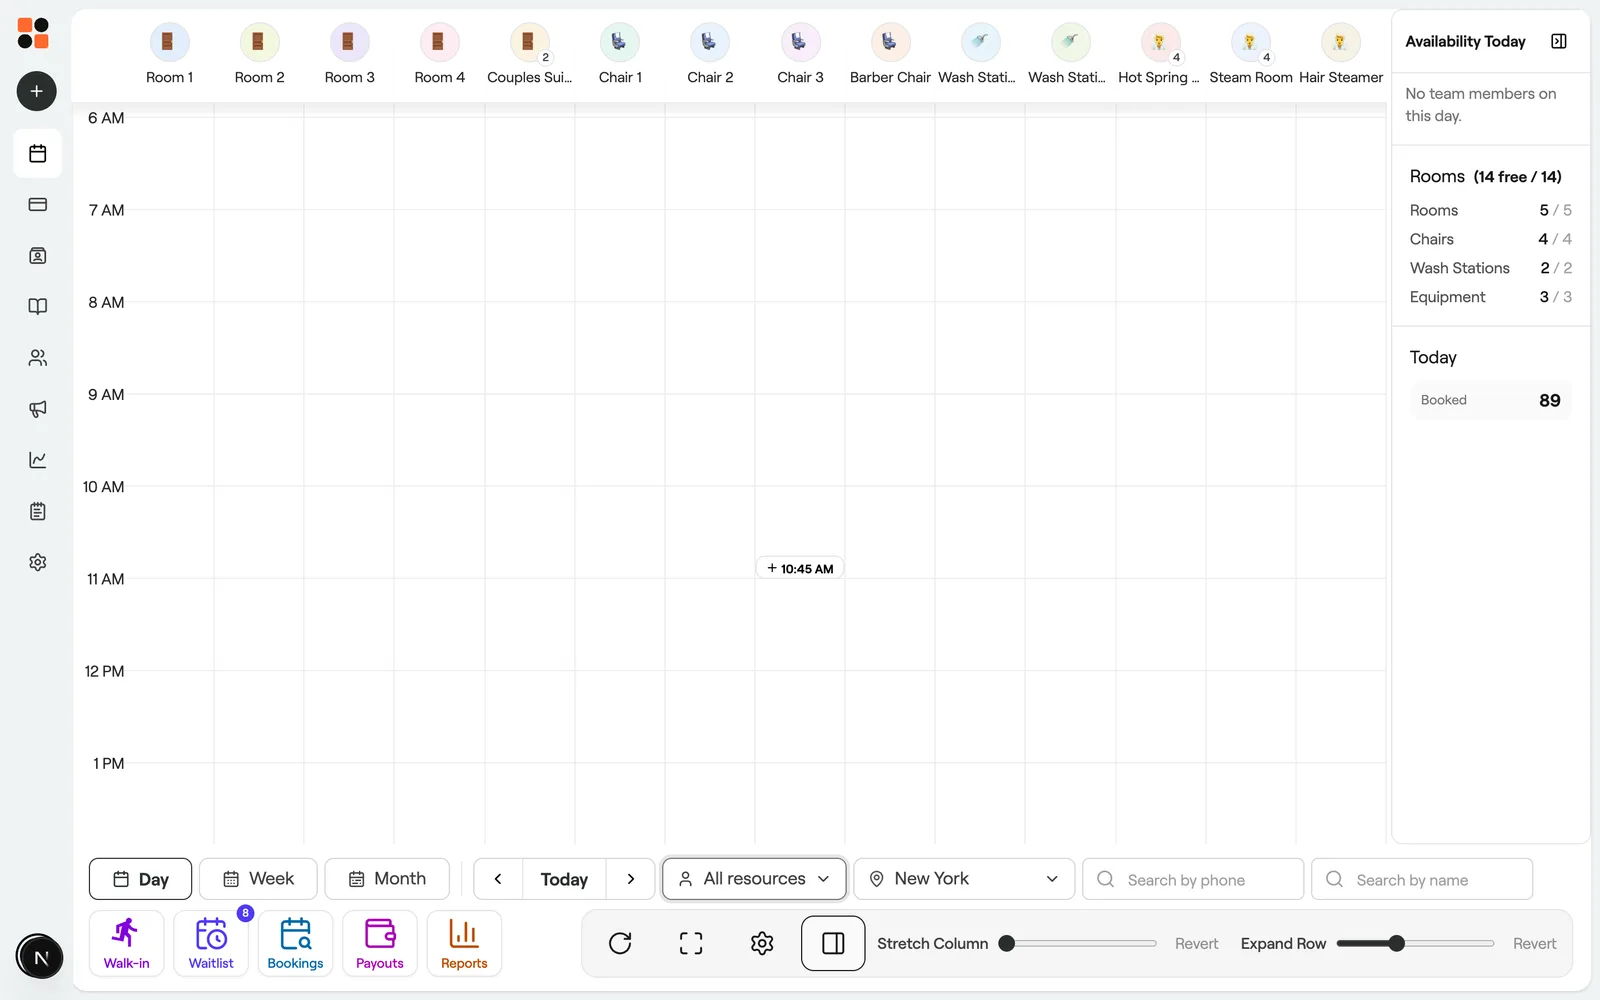Open the card payments icon in sidebar
Screen dimensions: 1600x1000
[38, 205]
